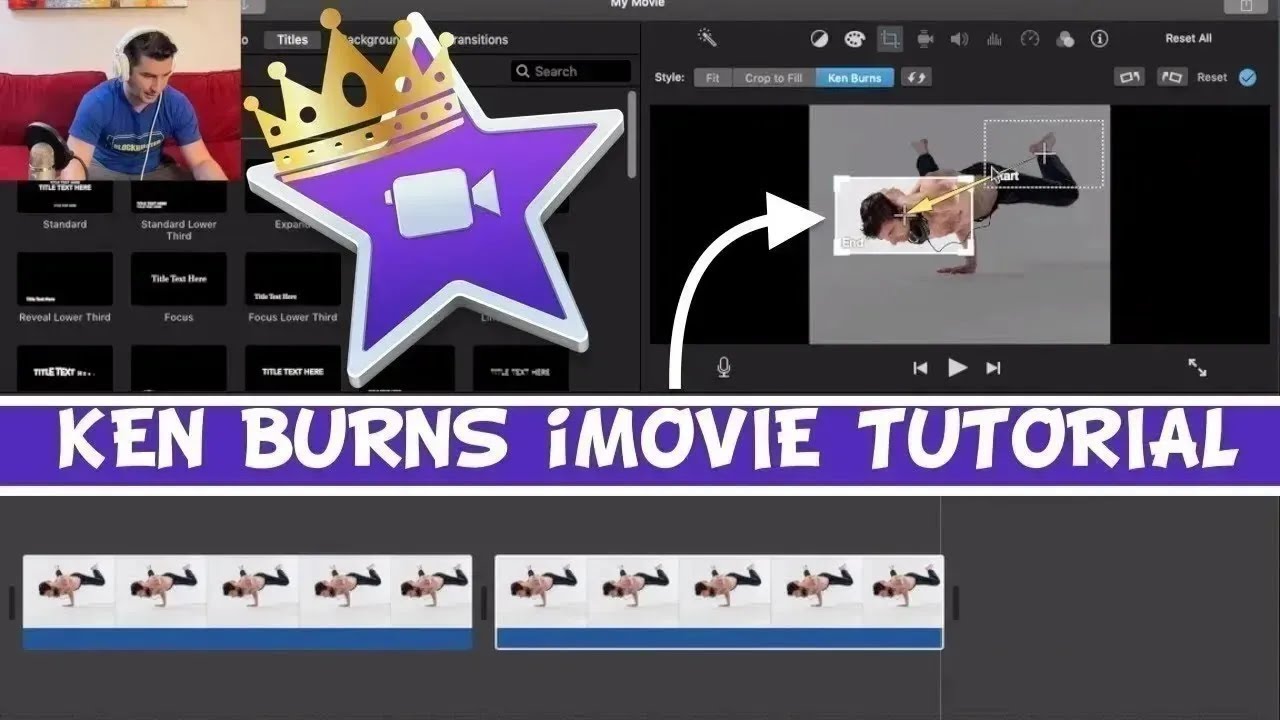The height and width of the screenshot is (720, 1280).
Task: Click the Ken Burns End frame
Action: click(904, 216)
